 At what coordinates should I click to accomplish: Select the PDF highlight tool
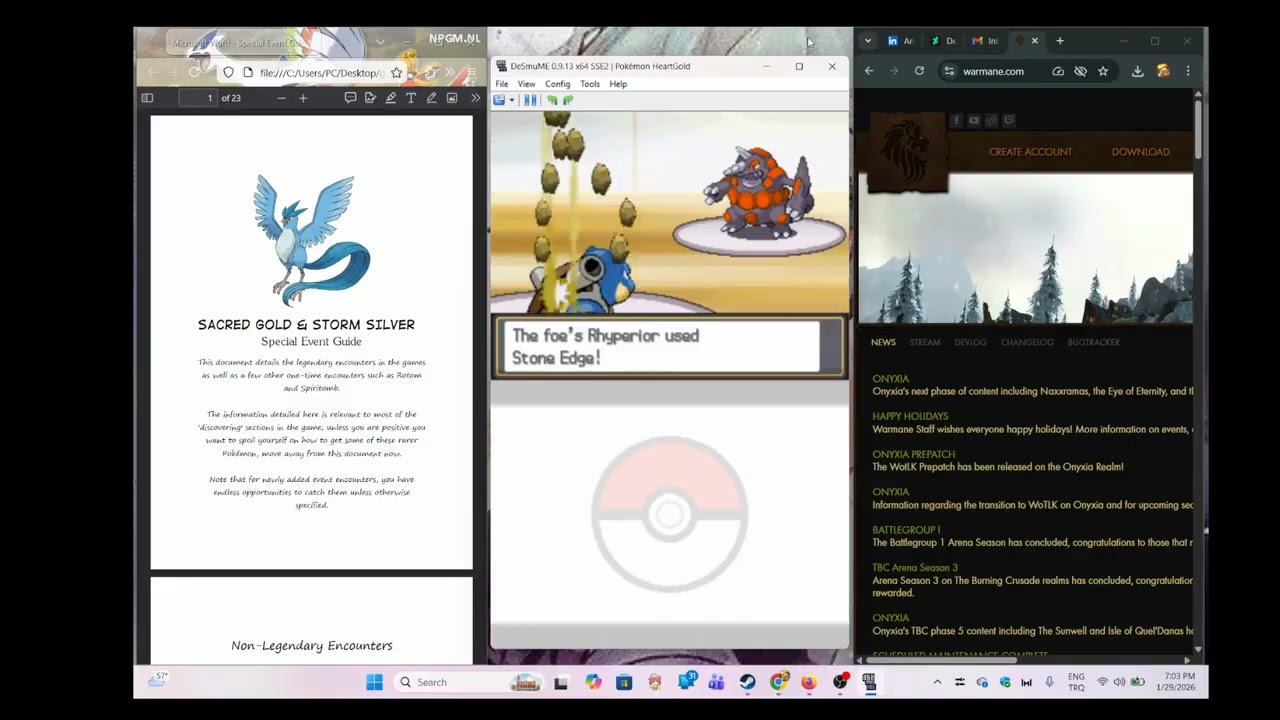(390, 98)
